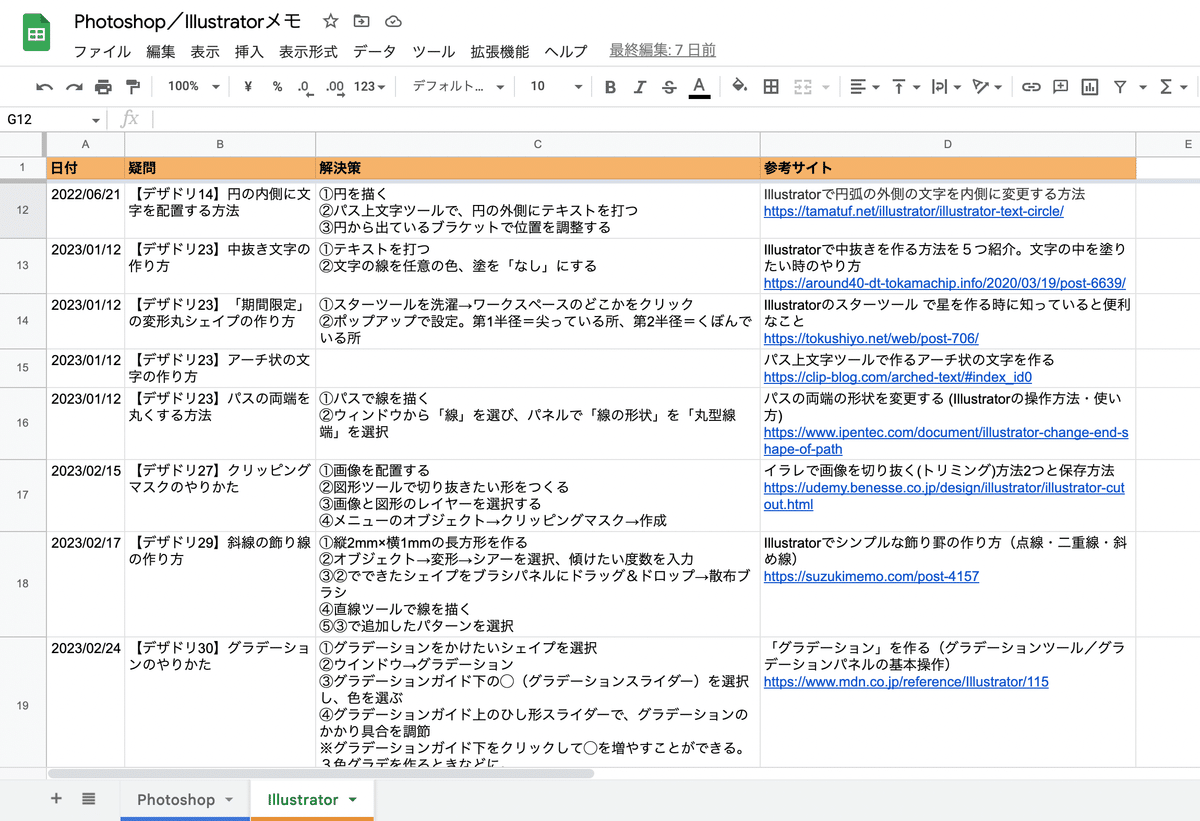1200x821 pixels.
Task: Open the Illustrator tab options arrow
Action: click(352, 800)
